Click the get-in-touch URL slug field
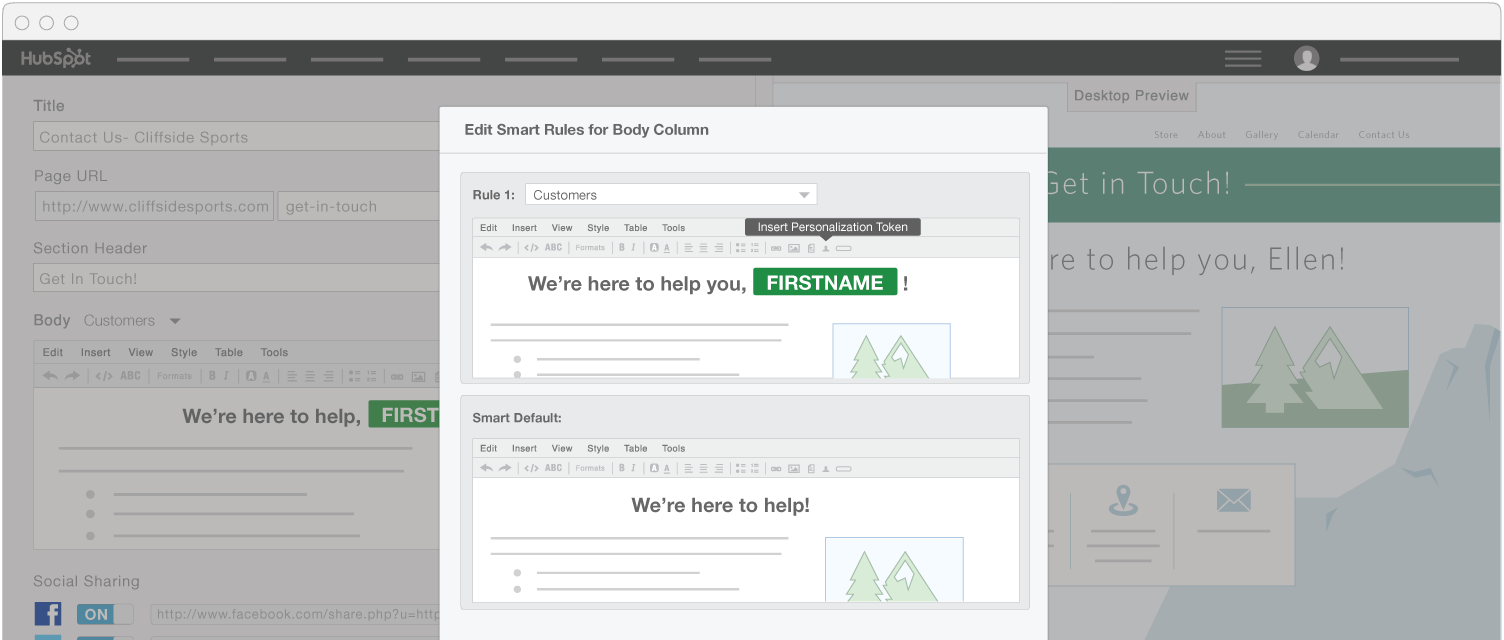 pyautogui.click(x=359, y=207)
